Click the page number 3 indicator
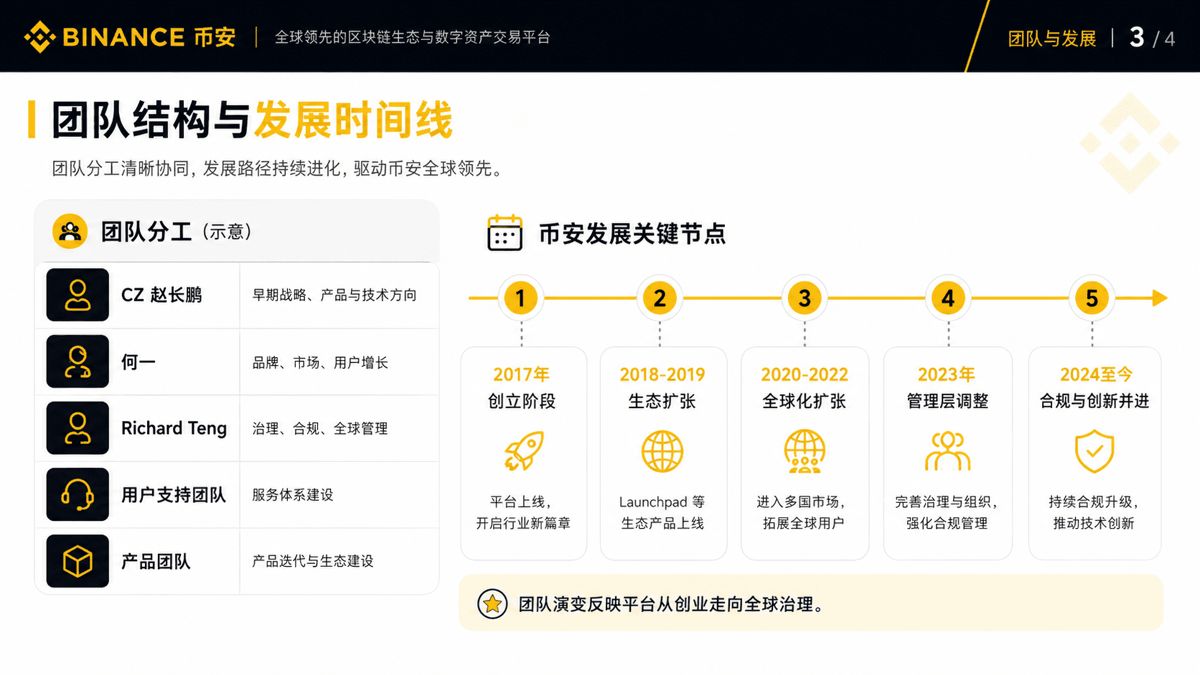The width and height of the screenshot is (1200, 675). pos(1137,37)
